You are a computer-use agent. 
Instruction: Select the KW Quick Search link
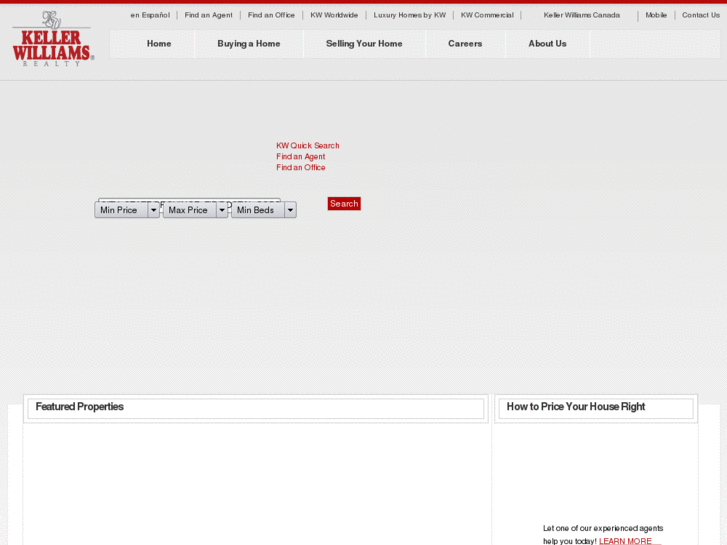[x=308, y=146]
